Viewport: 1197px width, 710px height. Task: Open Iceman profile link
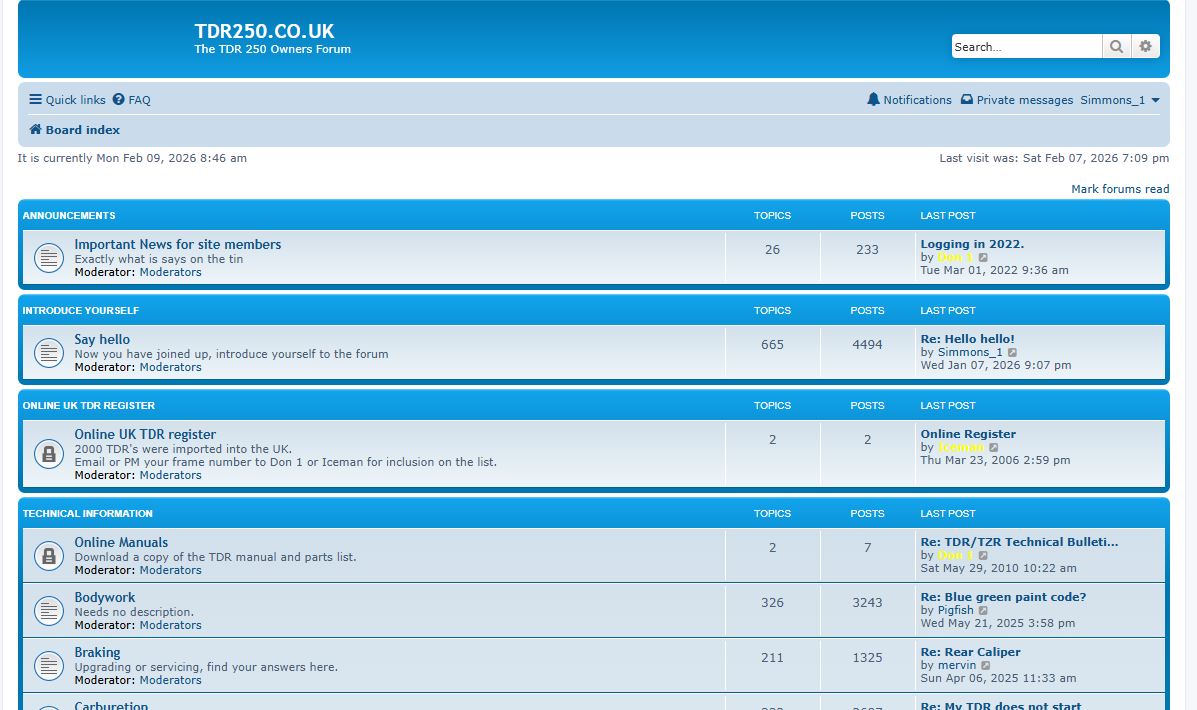(x=960, y=447)
